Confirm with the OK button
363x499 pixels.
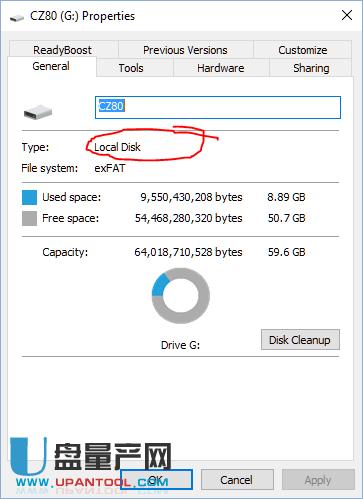point(156,480)
